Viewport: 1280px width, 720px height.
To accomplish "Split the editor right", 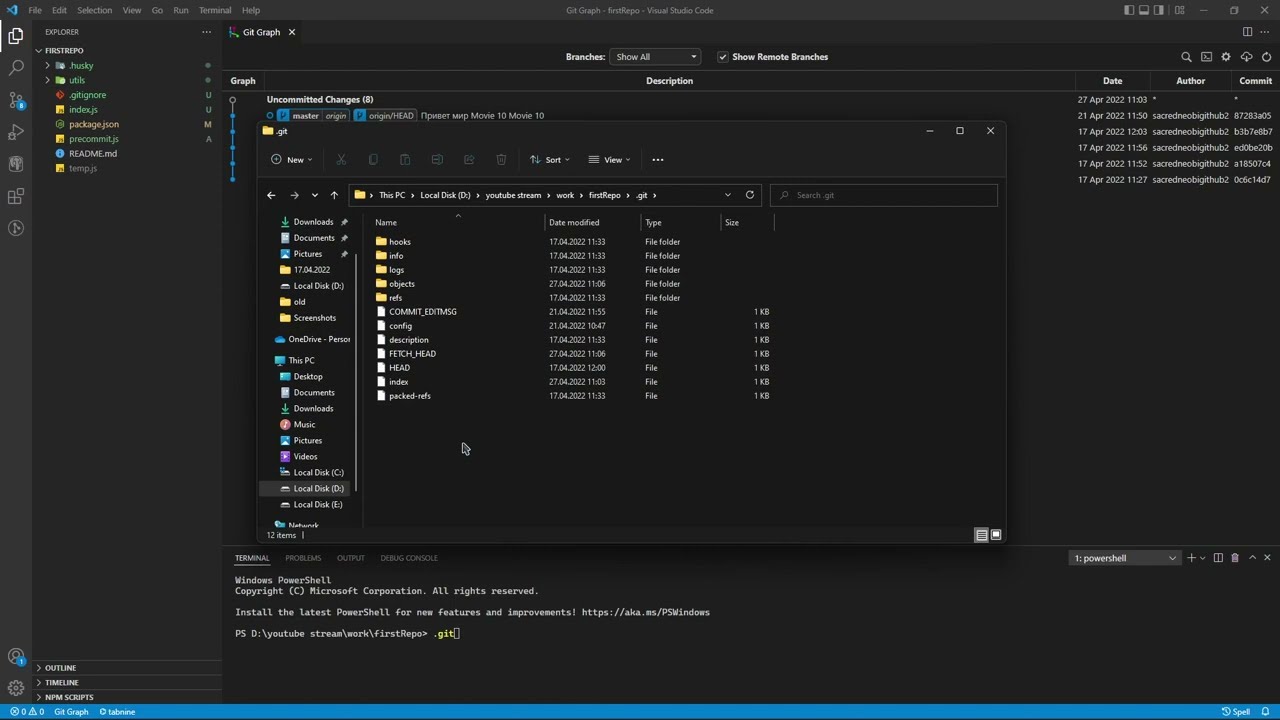I will [x=1247, y=32].
